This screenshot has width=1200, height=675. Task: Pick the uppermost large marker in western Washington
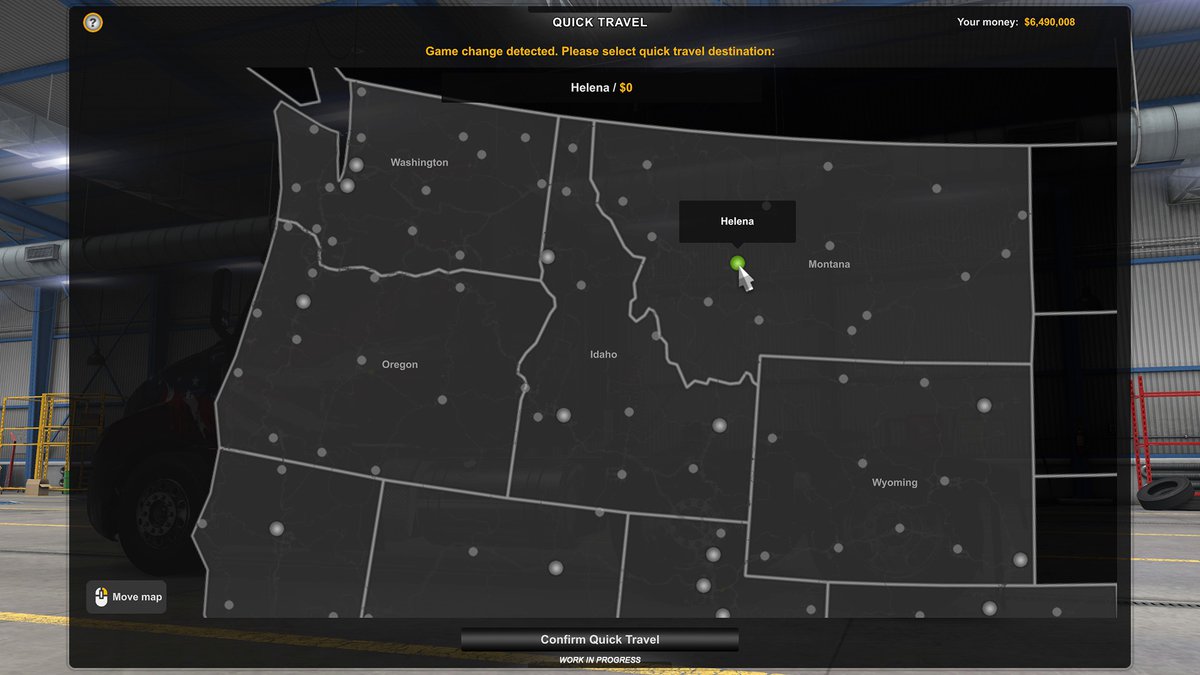click(x=356, y=165)
